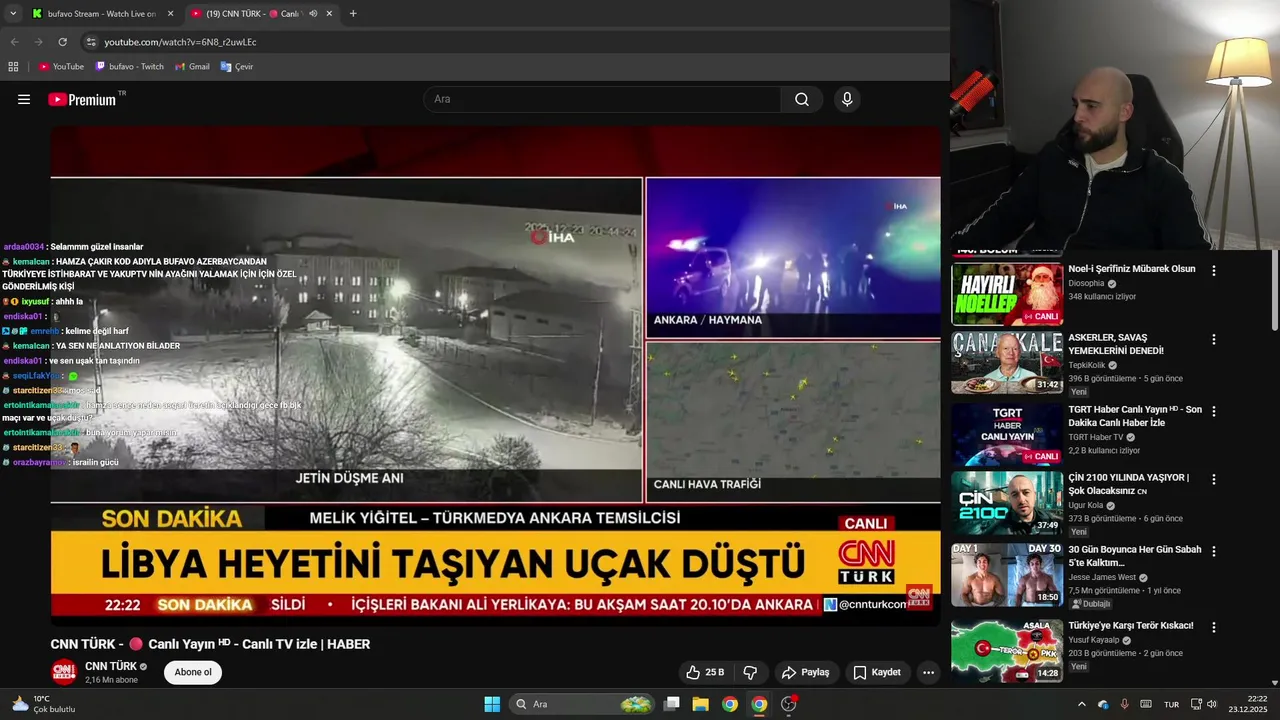The height and width of the screenshot is (720, 1280).
Task: Open the ÇANAKKALE video thumbnail
Action: tap(1007, 363)
